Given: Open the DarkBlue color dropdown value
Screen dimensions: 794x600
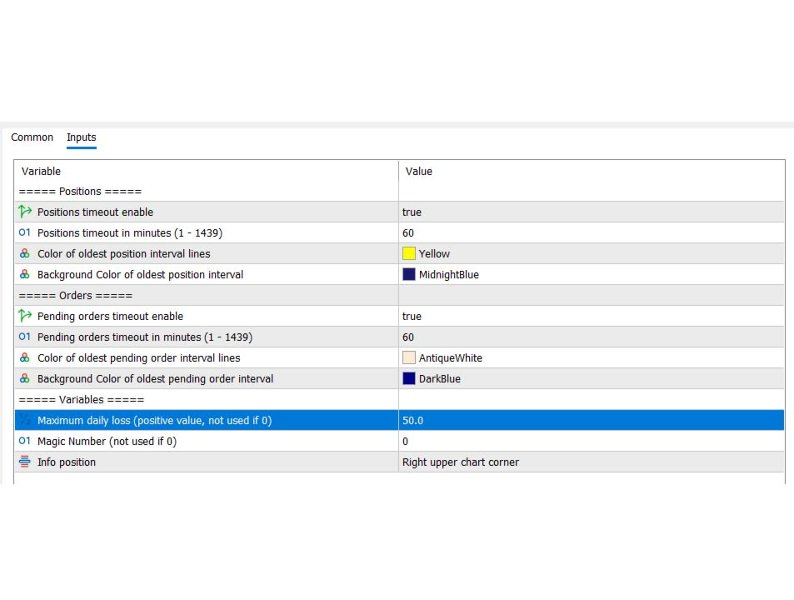Looking at the screenshot, I should pyautogui.click(x=591, y=379).
